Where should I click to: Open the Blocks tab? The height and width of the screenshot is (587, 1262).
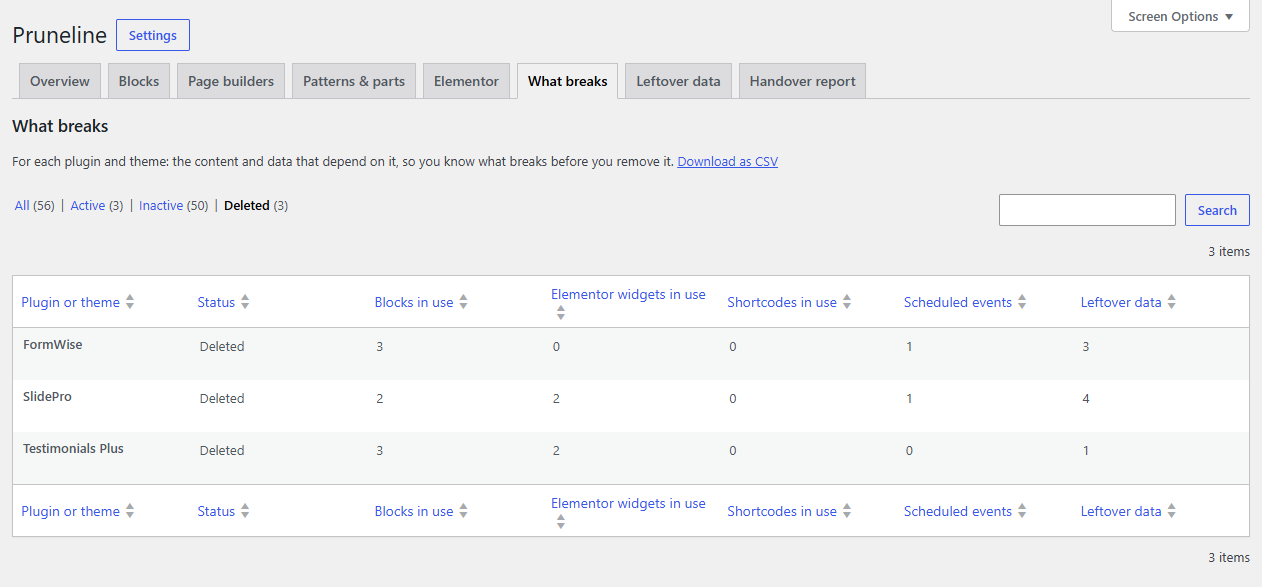(x=139, y=81)
